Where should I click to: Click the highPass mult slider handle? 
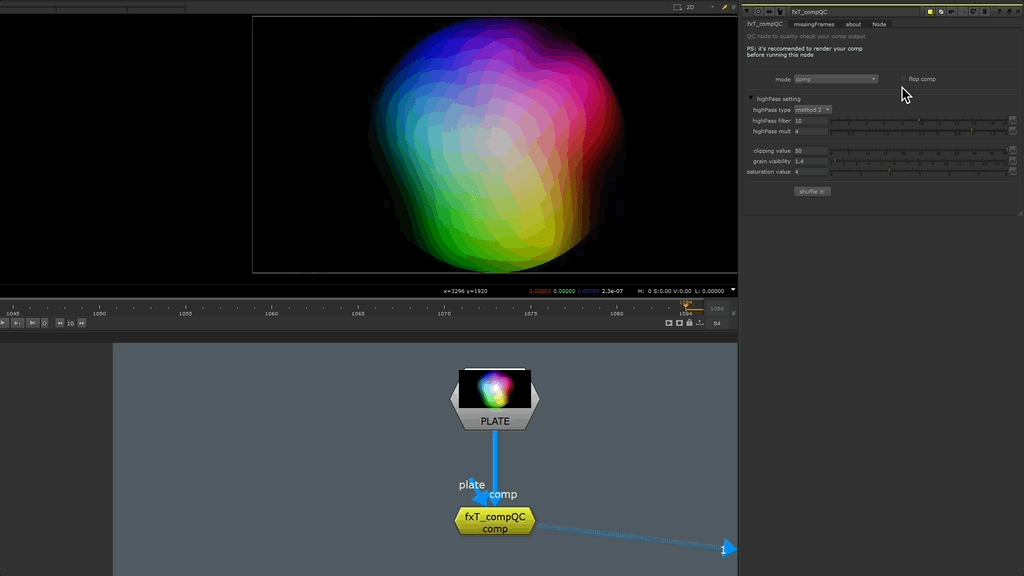tap(972, 131)
